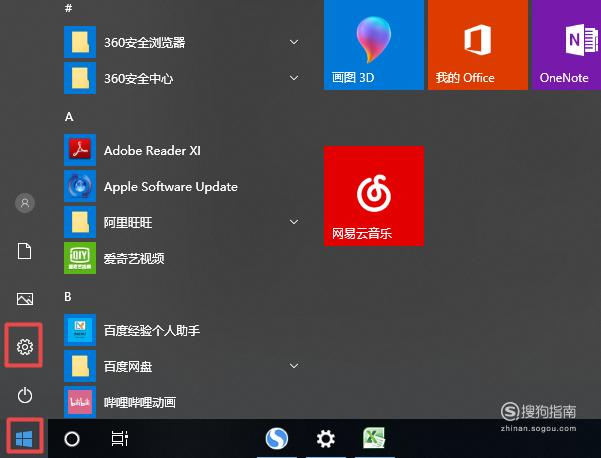The height and width of the screenshot is (458, 601).
Task: Open the Pictures sidebar icon
Action: click(25, 299)
